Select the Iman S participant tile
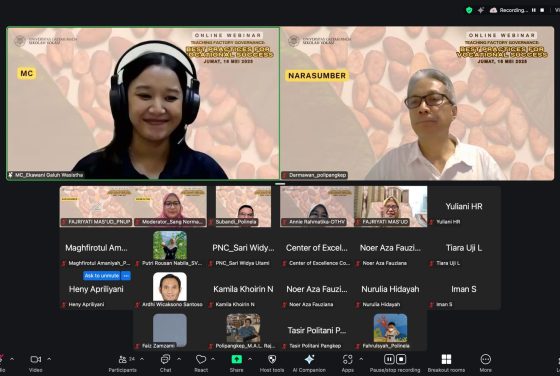Screen dimensions: 560x376 (464, 289)
